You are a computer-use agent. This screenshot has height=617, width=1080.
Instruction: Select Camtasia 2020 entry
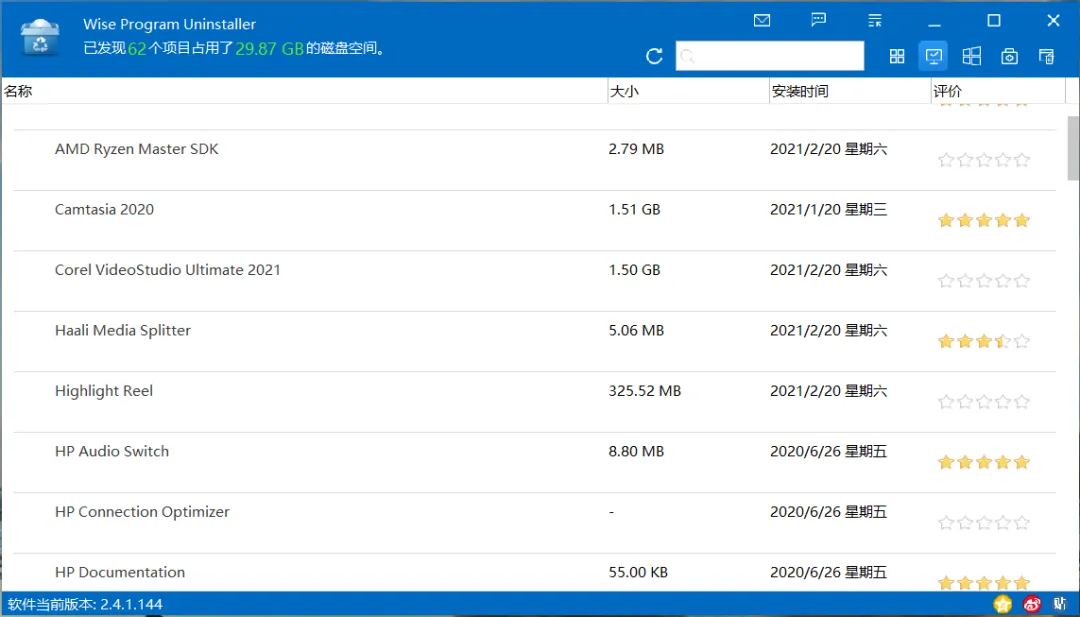pyautogui.click(x=534, y=220)
